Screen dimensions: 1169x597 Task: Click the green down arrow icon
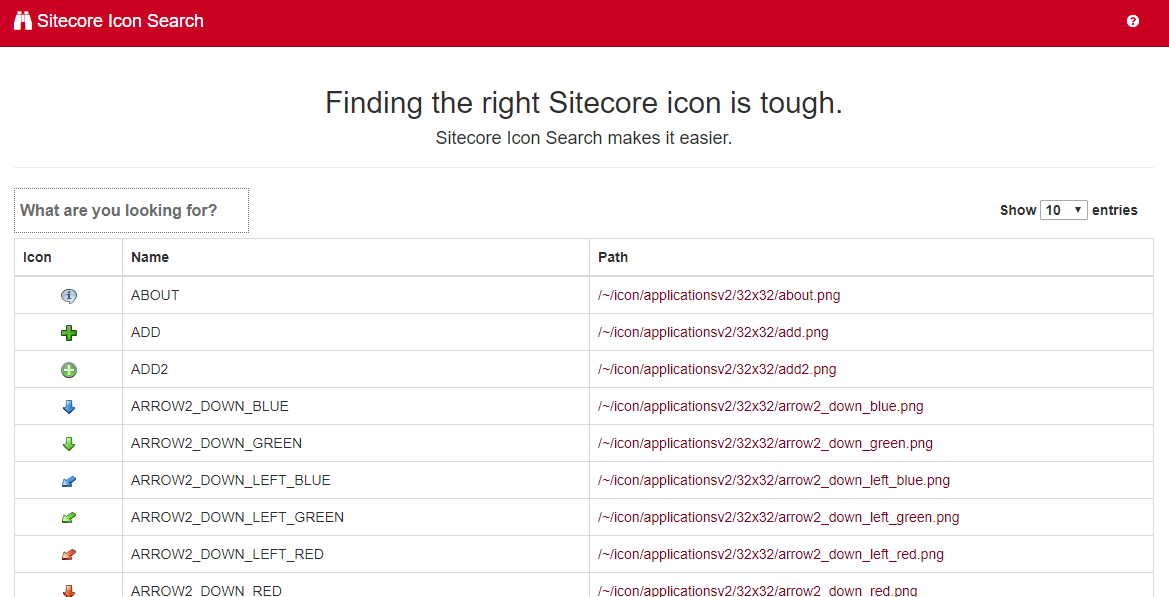pos(69,444)
